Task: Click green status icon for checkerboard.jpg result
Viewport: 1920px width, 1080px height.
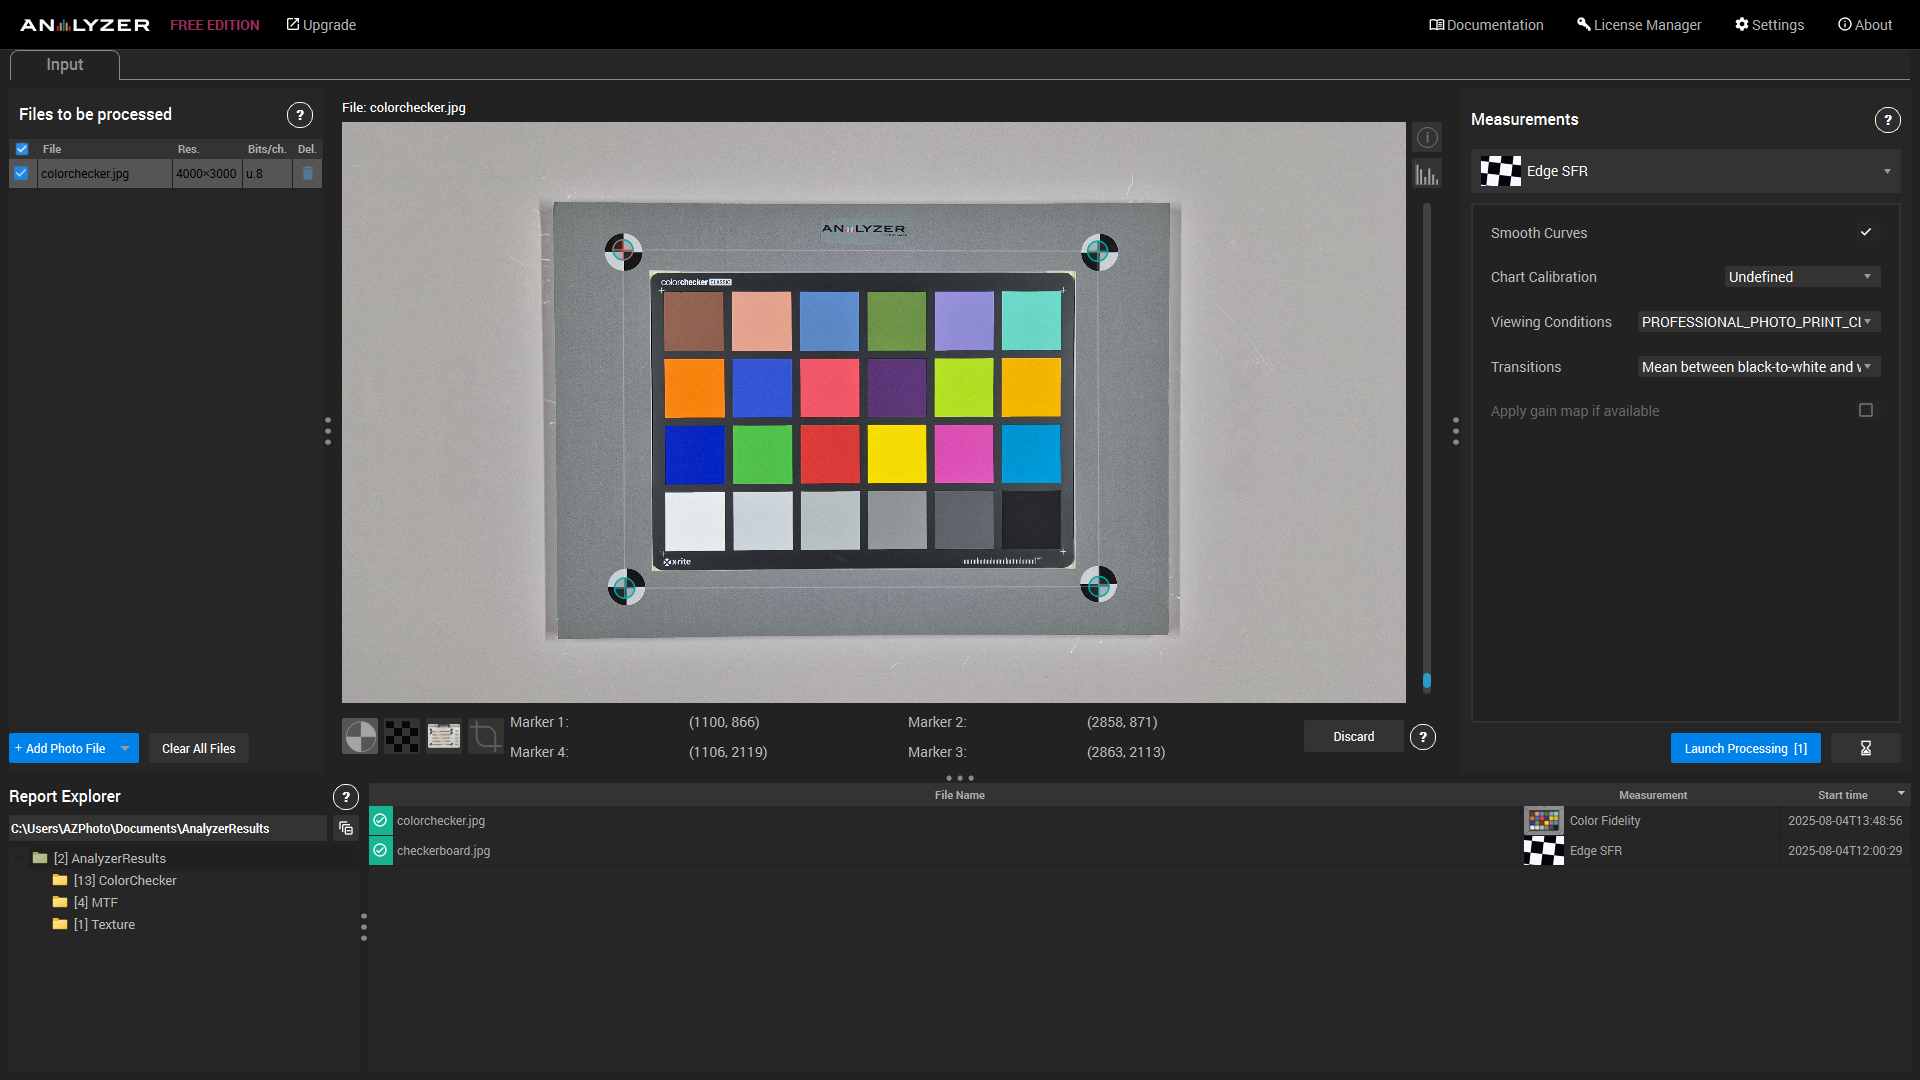Action: tap(380, 850)
